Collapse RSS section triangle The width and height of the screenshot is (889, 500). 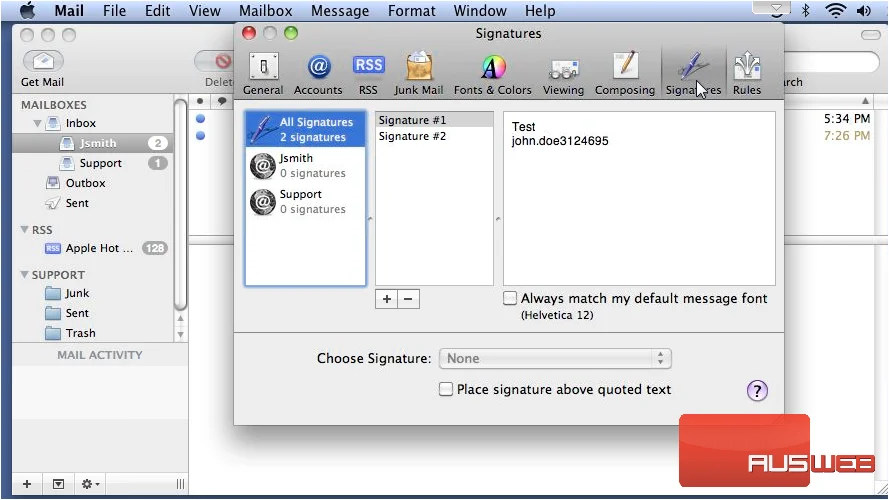24,230
